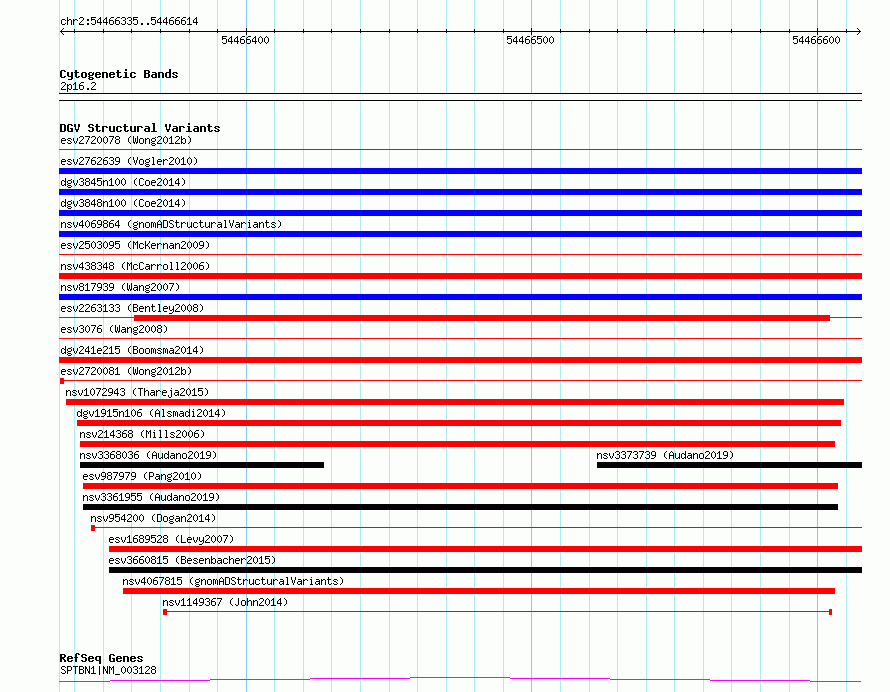890x692 pixels.
Task: Click the red bar below nsv438348 (McCarroll2006)
Action: coord(460,276)
